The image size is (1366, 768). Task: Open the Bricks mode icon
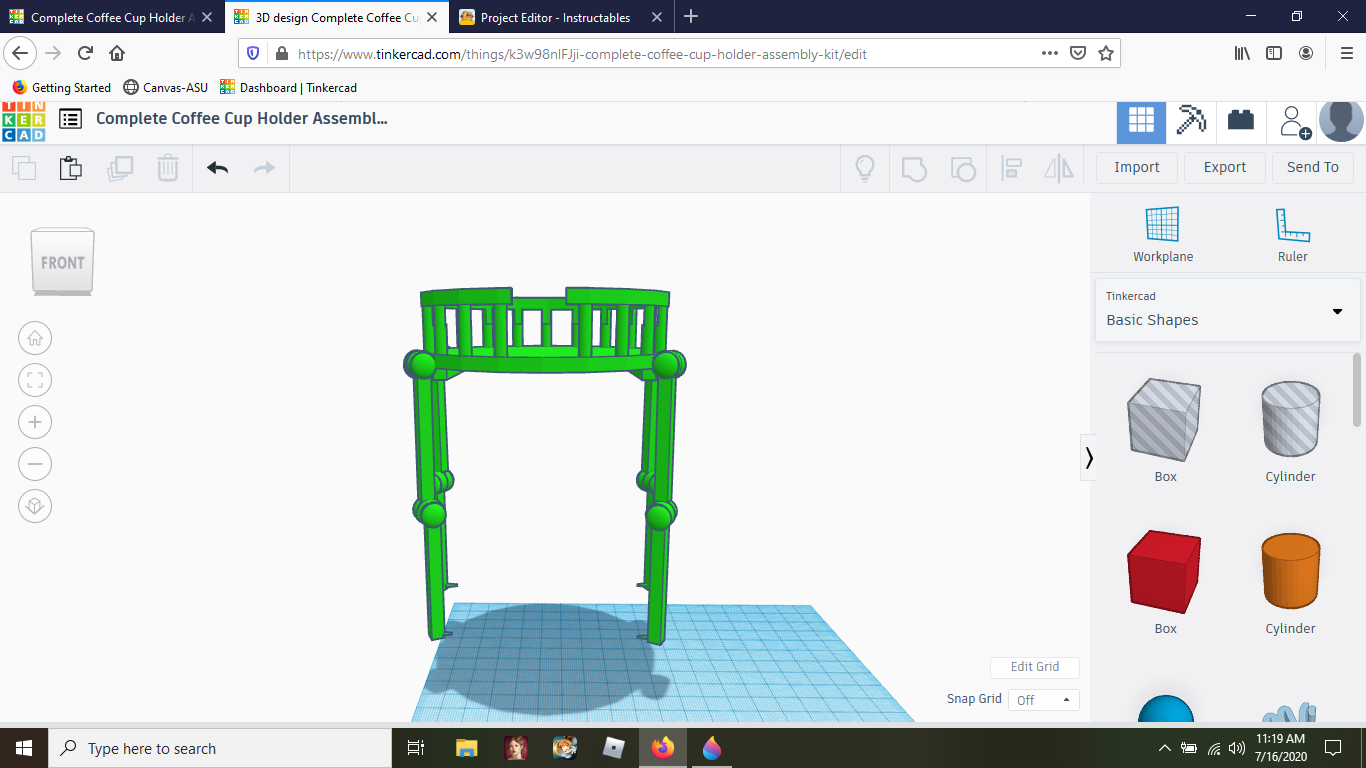pyautogui.click(x=1241, y=120)
